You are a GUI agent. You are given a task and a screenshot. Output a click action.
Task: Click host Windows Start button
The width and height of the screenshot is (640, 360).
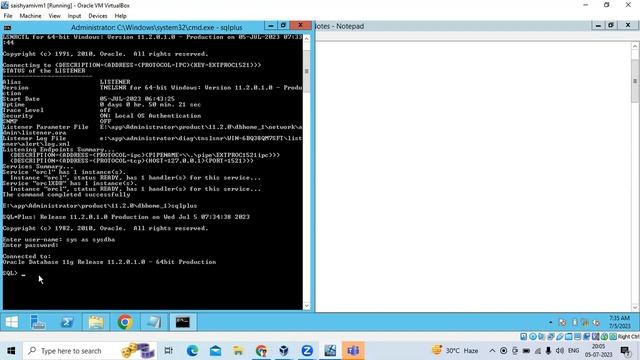(x=11, y=351)
